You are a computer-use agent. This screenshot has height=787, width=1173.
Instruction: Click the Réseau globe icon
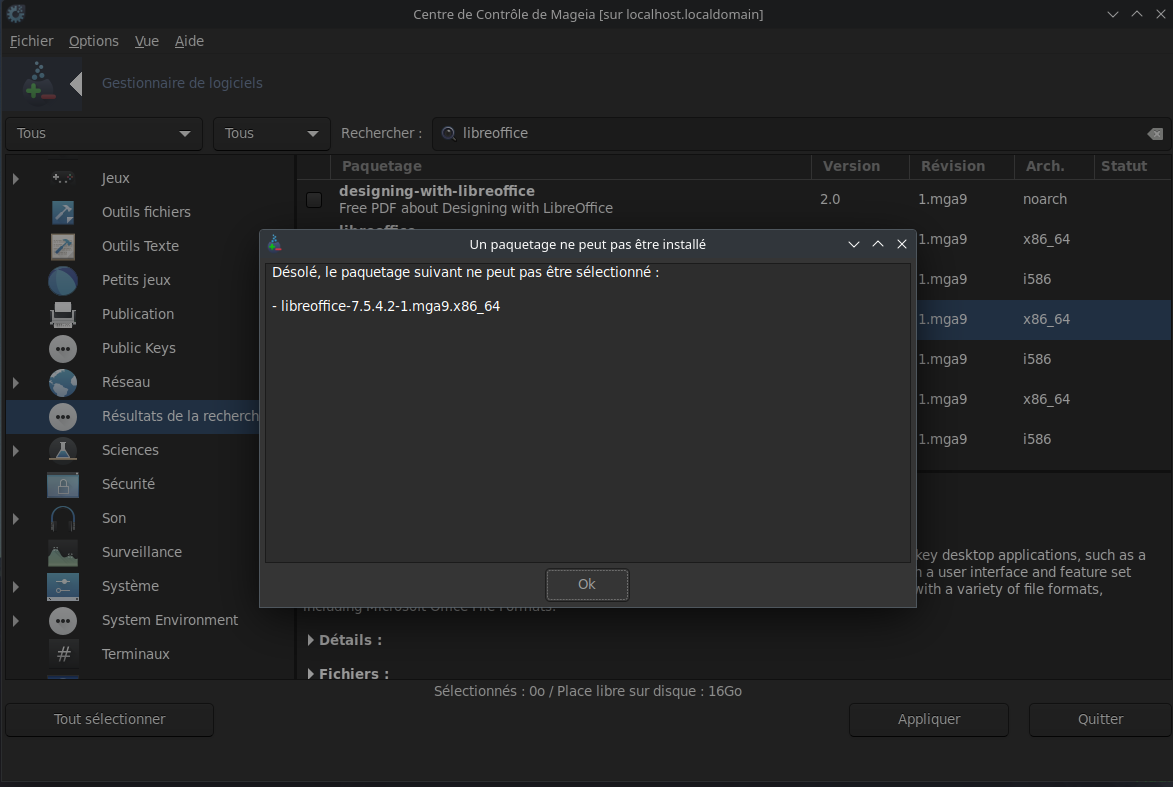[63, 382]
